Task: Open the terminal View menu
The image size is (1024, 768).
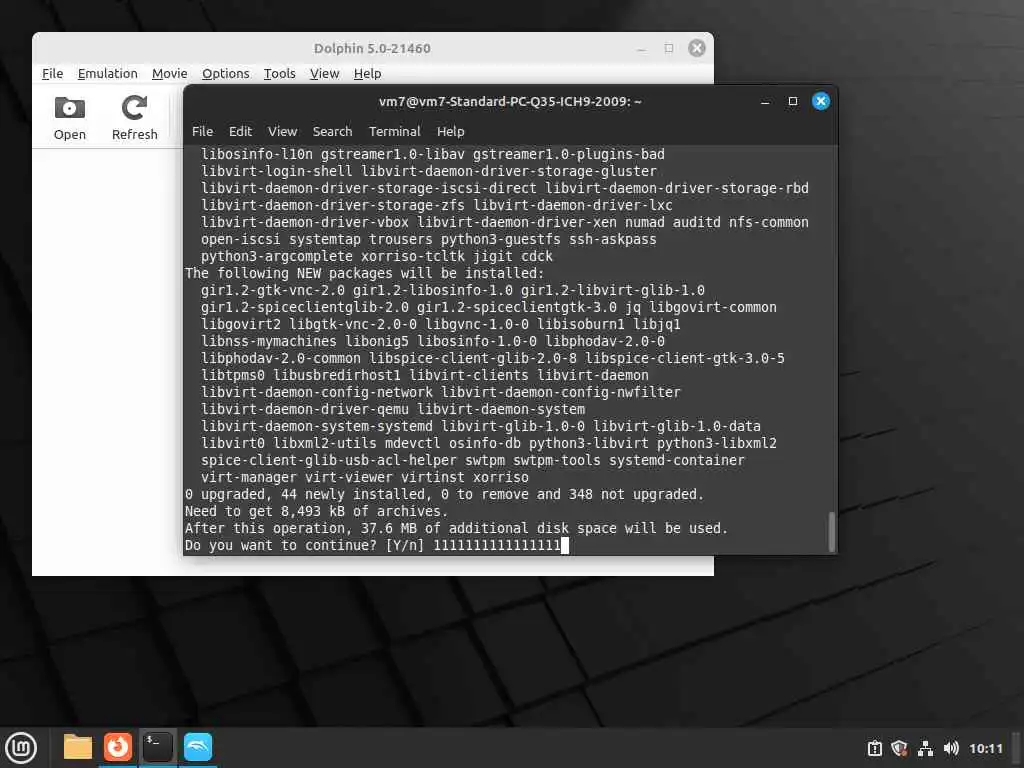Action: 282,131
